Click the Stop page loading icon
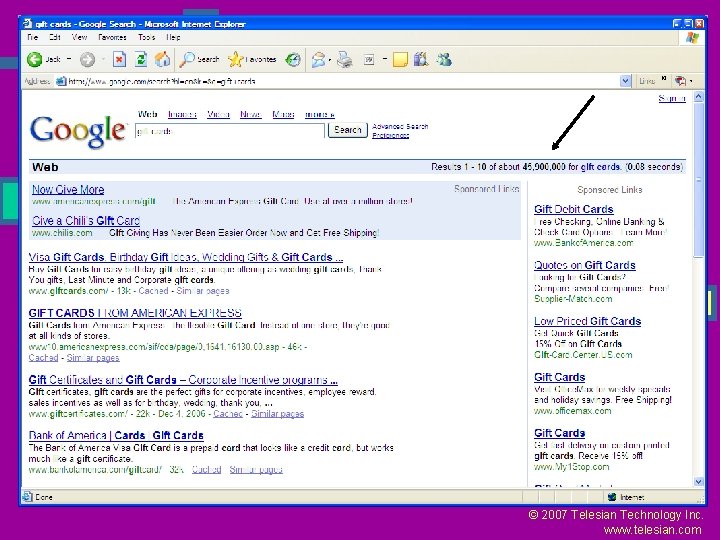This screenshot has height=540, width=720. (119, 59)
